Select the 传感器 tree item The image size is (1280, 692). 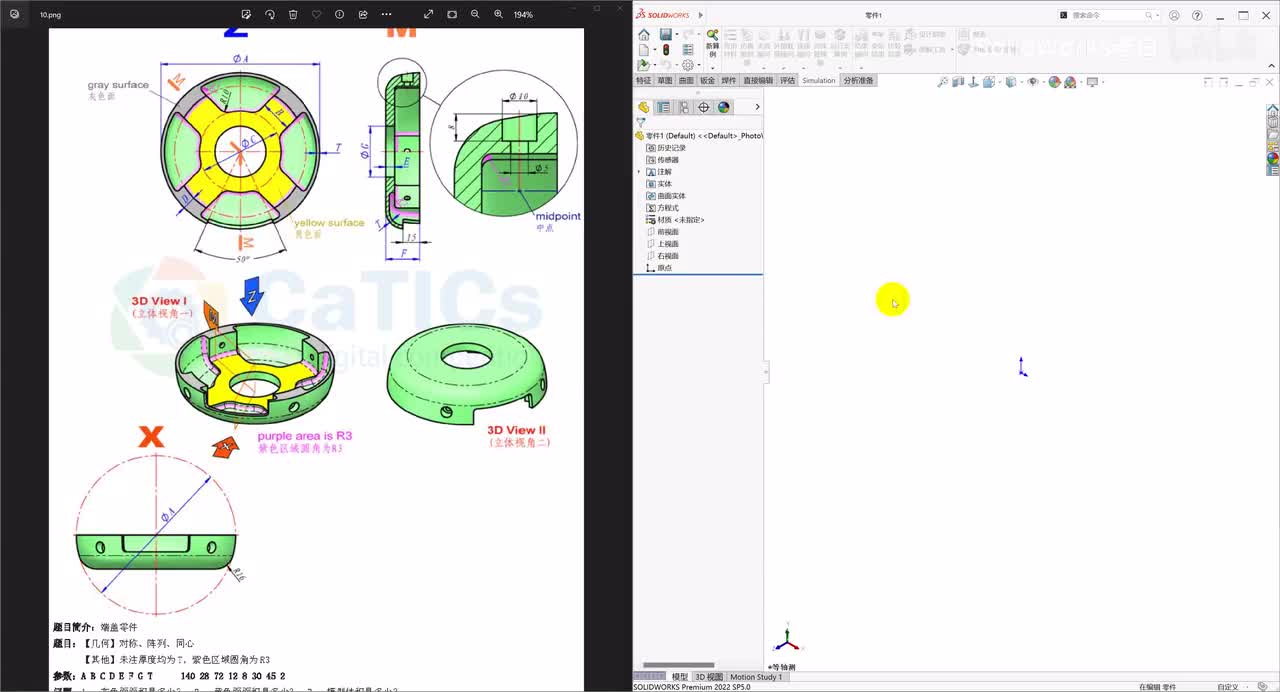click(x=662, y=160)
